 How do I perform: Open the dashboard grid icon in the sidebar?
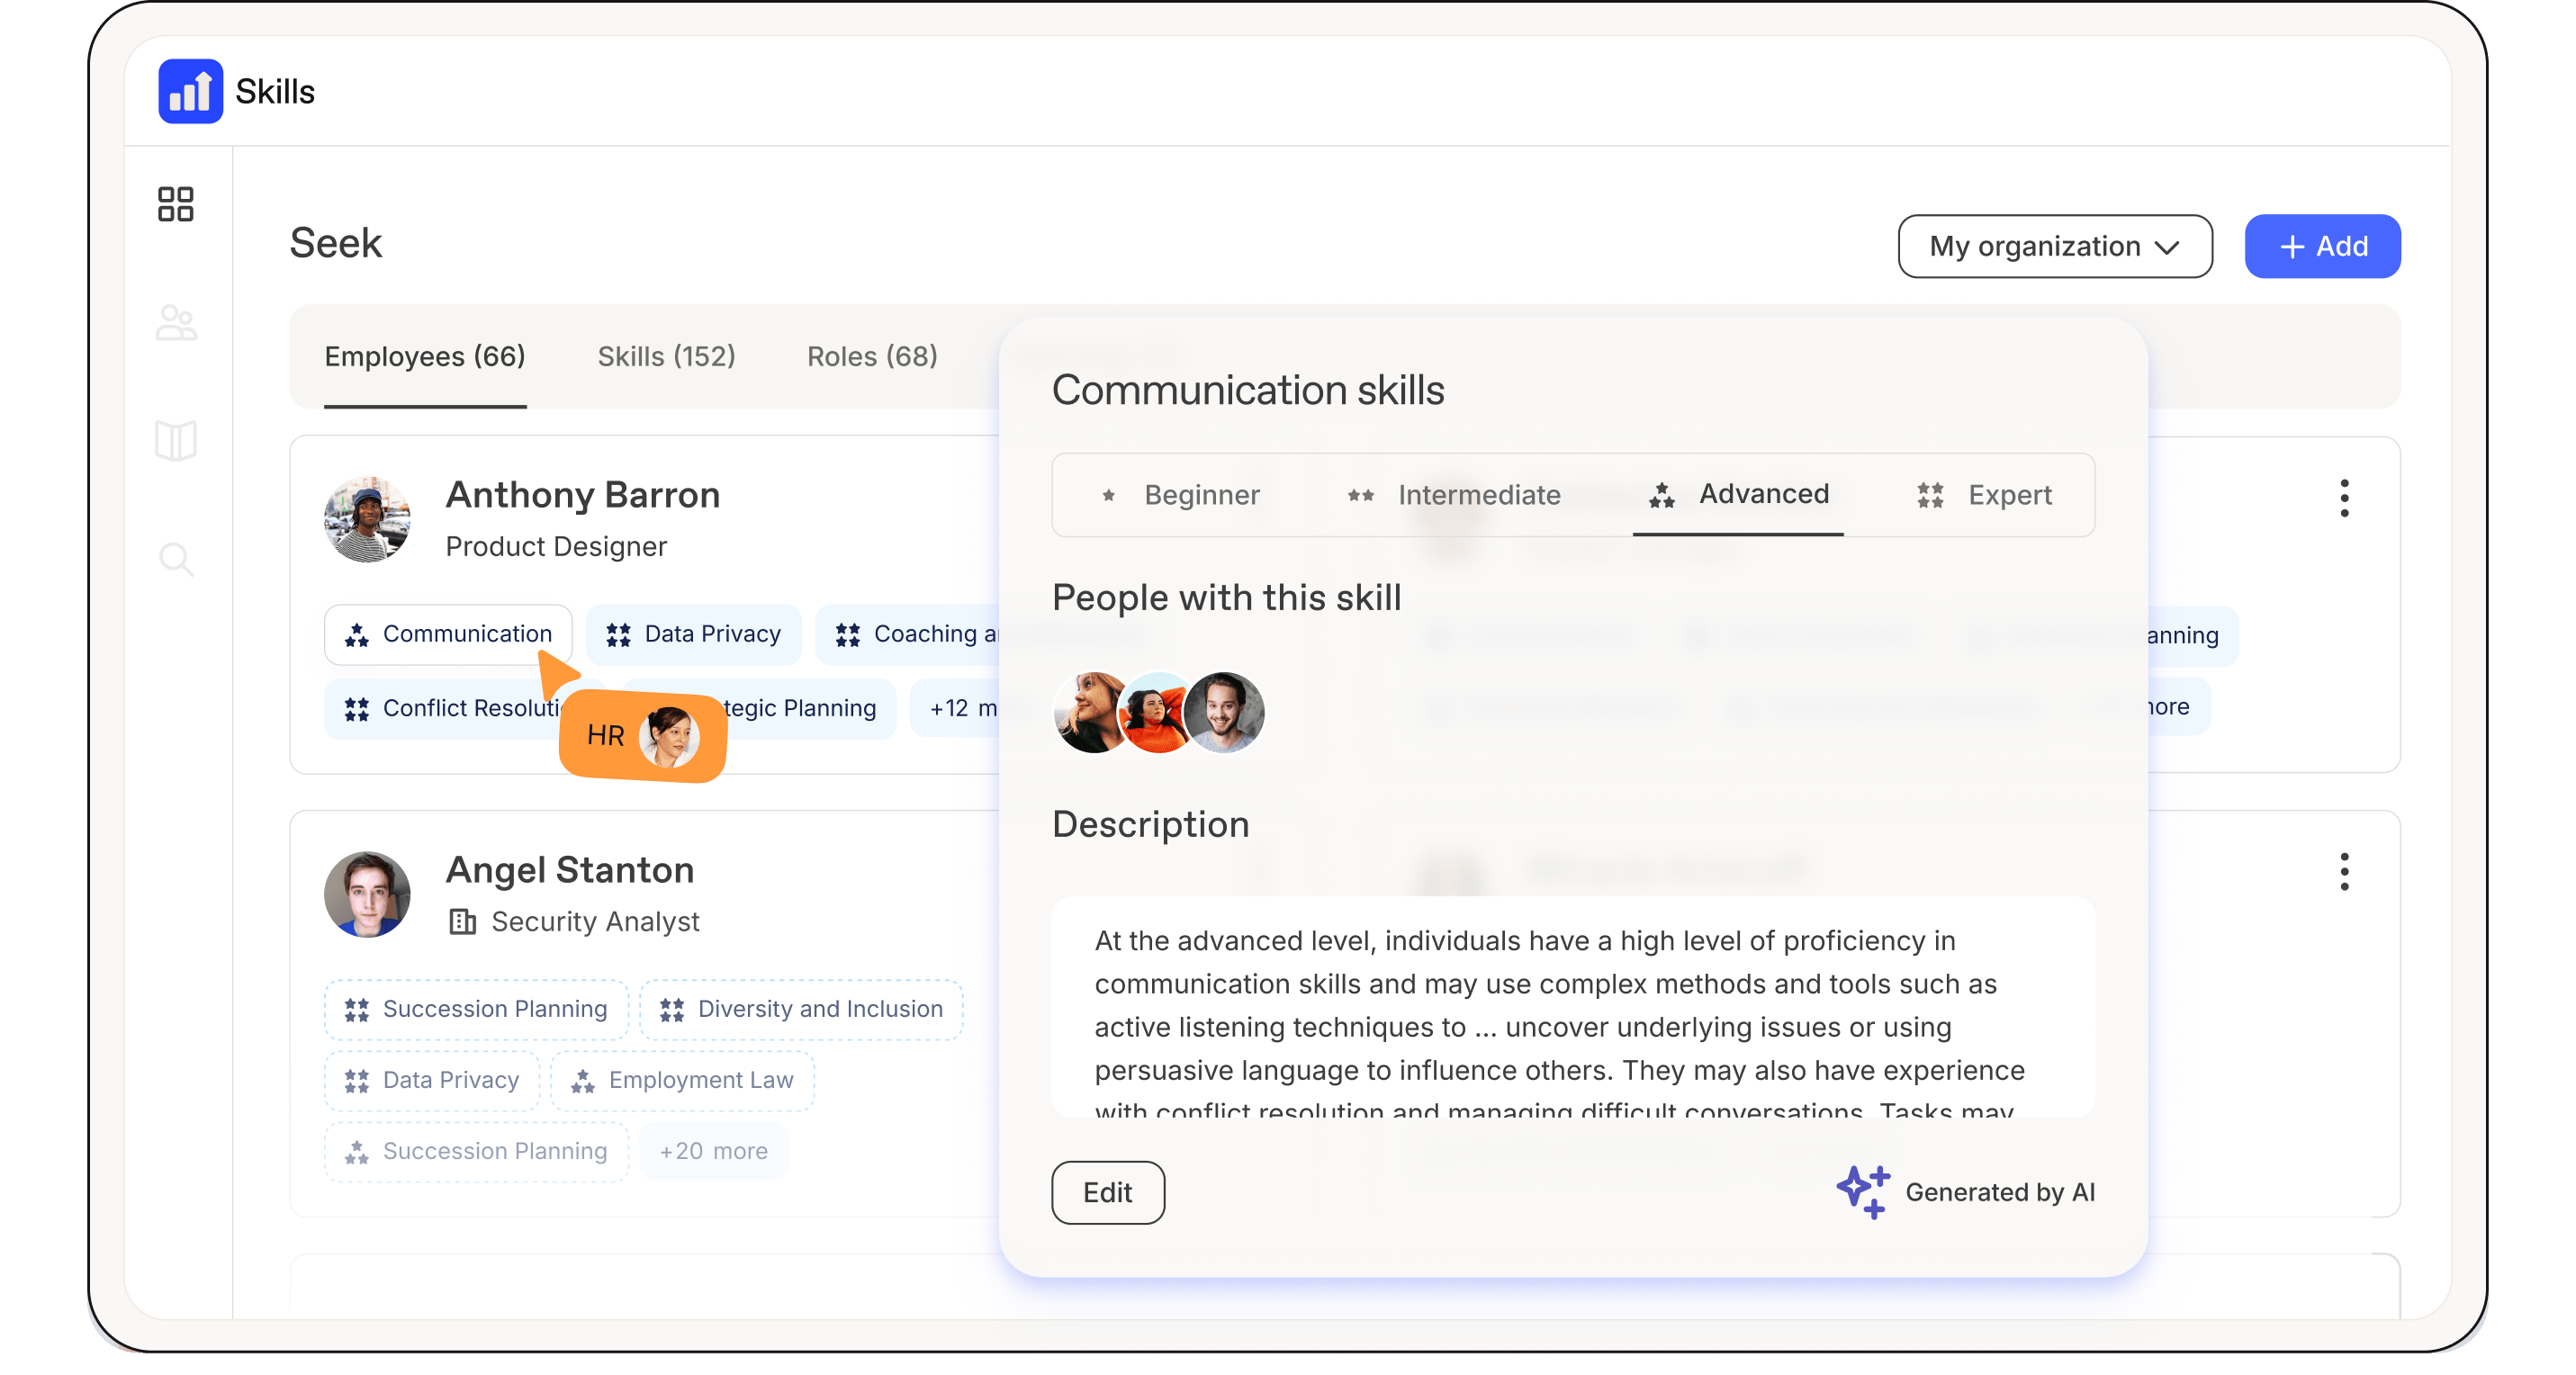(175, 204)
